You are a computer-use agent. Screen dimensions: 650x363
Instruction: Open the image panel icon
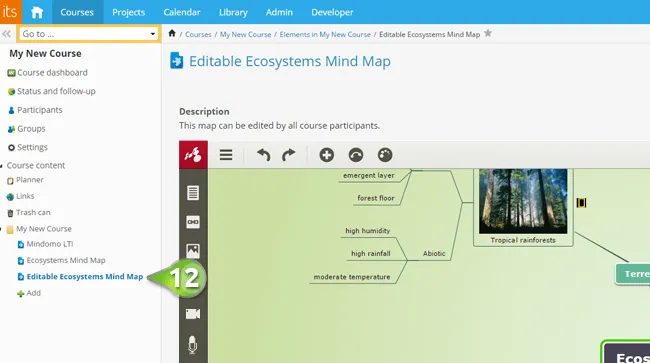click(193, 250)
